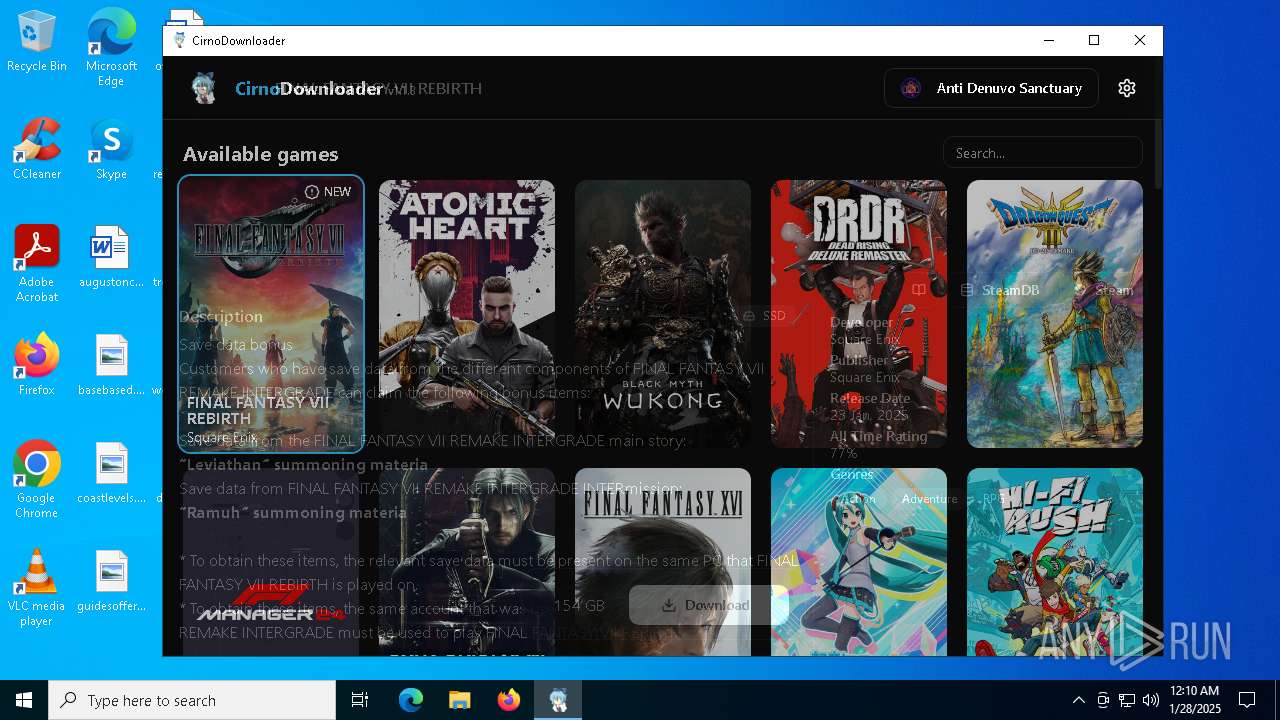This screenshot has width=1280, height=720.
Task: Click the Available games heading
Action: coord(261,154)
